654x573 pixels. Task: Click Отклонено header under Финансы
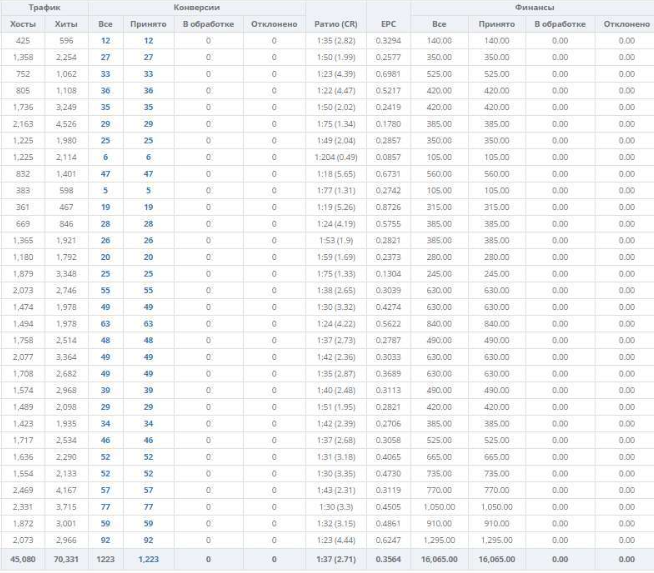click(x=626, y=24)
